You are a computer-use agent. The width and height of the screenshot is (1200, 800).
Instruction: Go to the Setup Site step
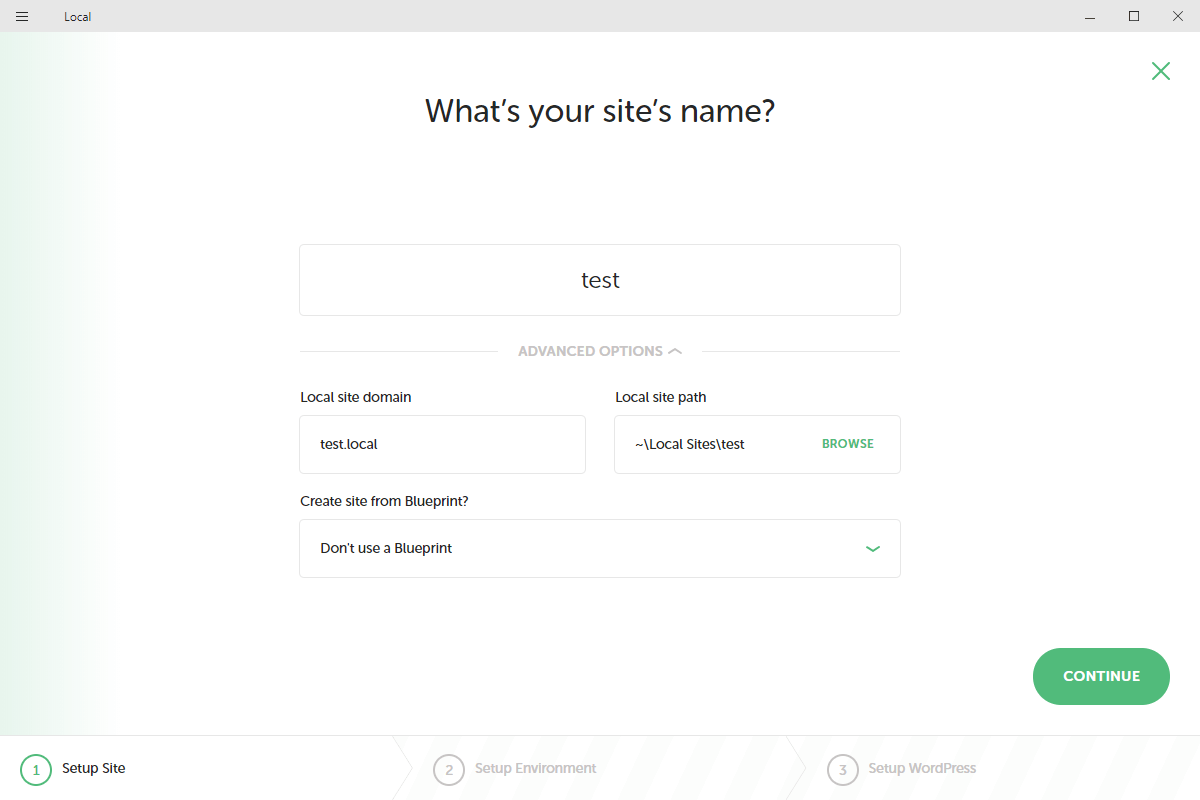point(94,768)
